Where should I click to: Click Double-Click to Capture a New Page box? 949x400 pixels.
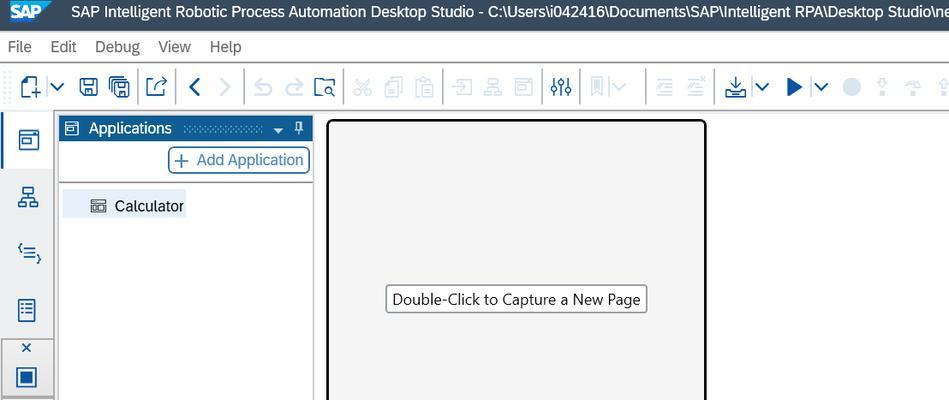516,299
